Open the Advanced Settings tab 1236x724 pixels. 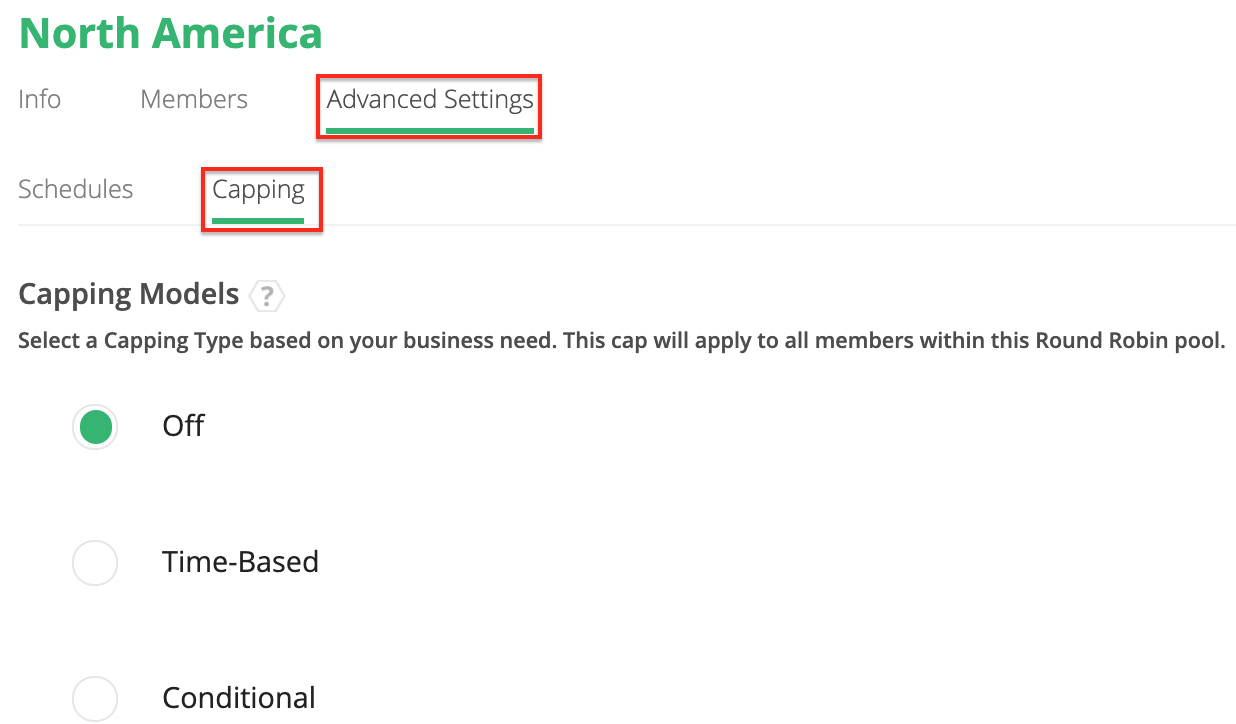pos(430,100)
